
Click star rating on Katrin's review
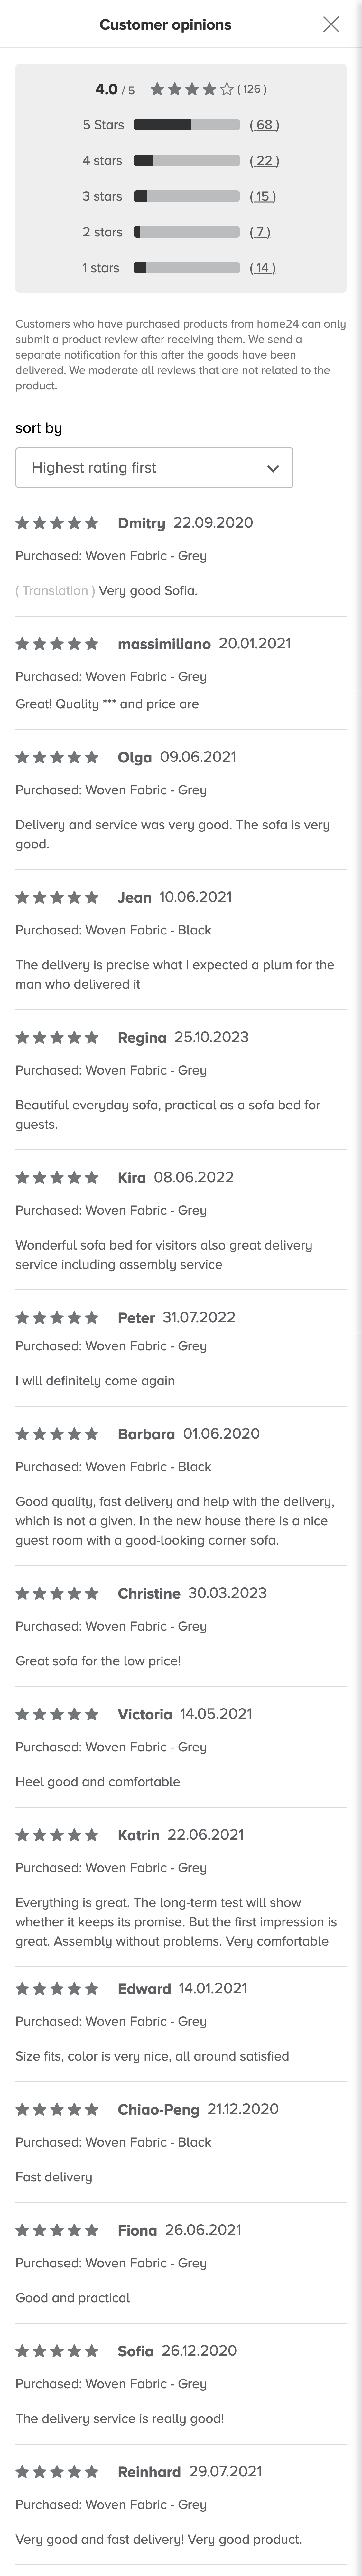pos(57,1835)
